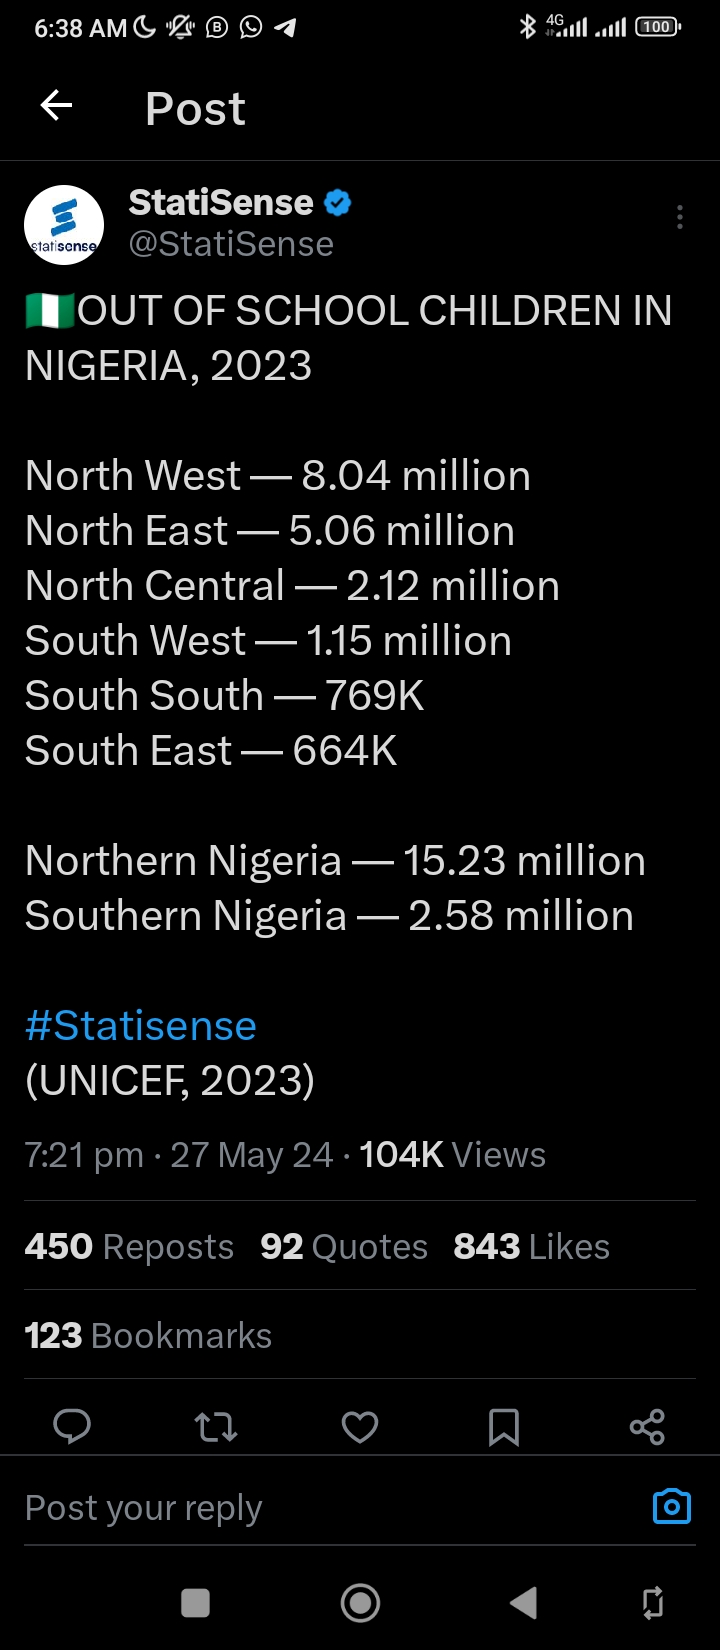This screenshot has height=1650, width=720.
Task: View the 92 Quotes list
Action: [x=343, y=1247]
